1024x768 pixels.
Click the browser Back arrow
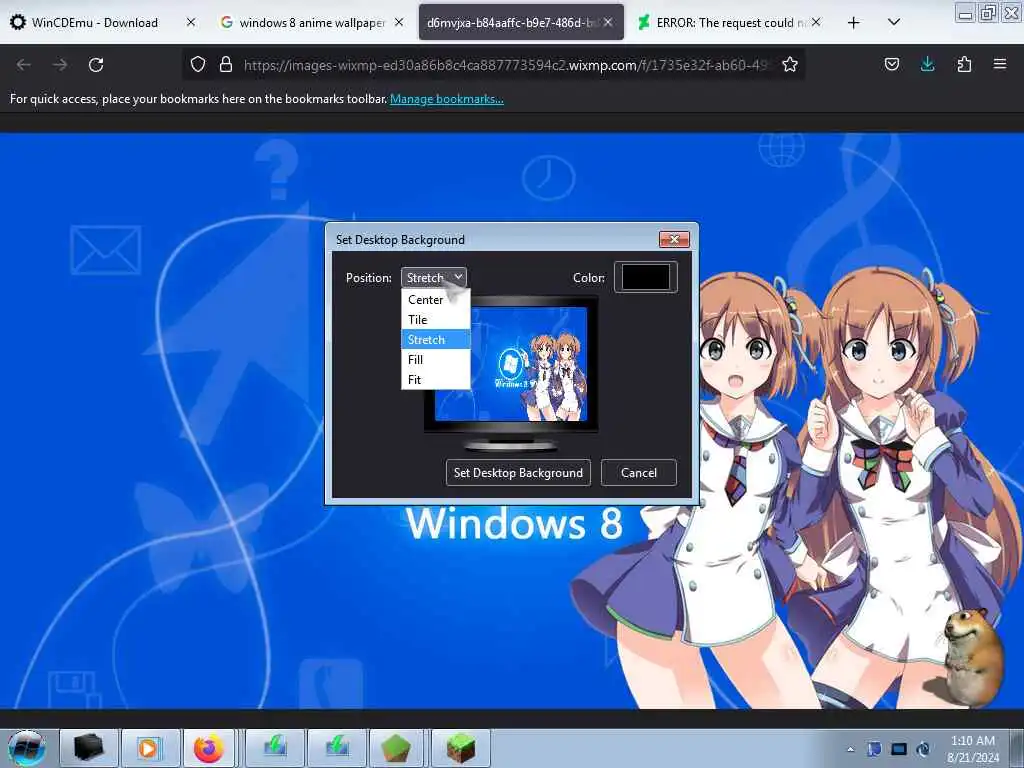click(24, 65)
